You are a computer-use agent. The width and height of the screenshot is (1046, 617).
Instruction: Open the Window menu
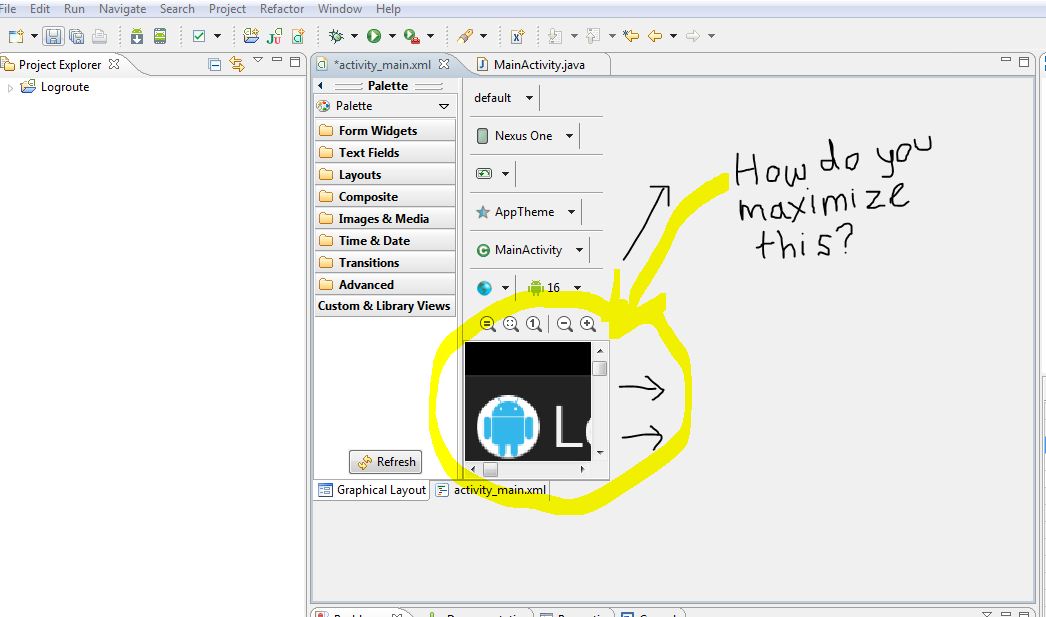point(340,9)
